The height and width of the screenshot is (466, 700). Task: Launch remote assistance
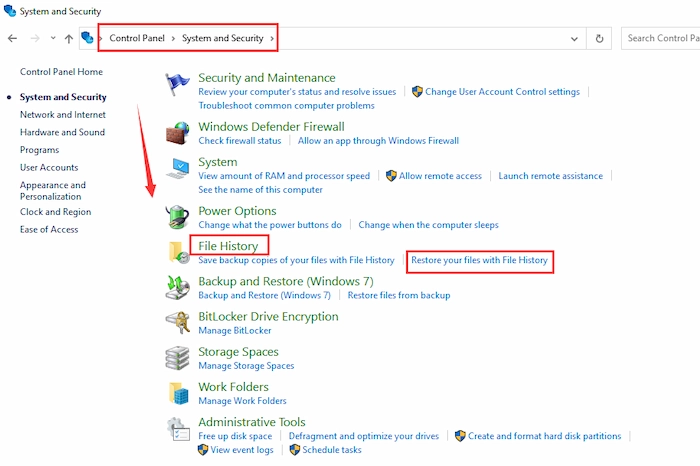[550, 176]
